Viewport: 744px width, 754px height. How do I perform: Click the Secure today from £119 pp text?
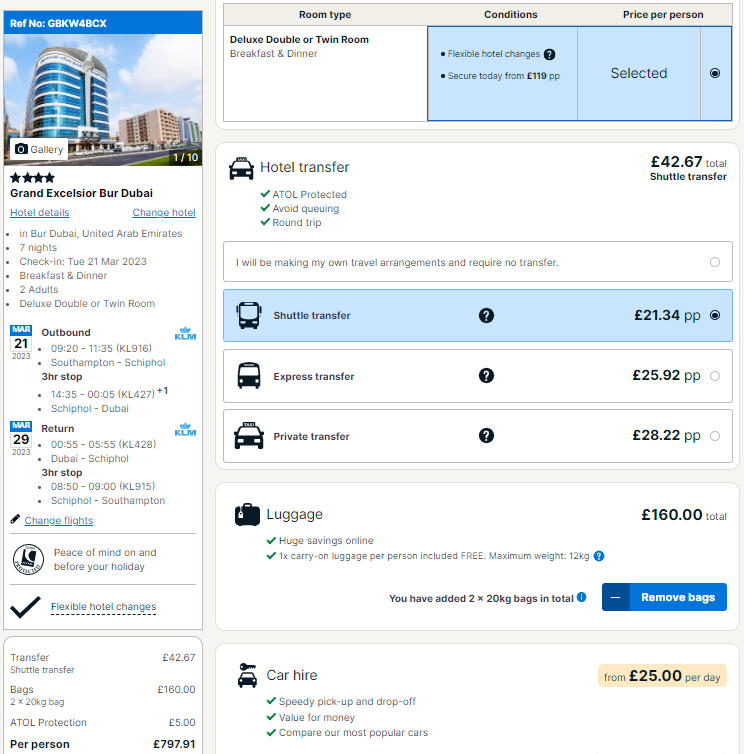(x=504, y=76)
